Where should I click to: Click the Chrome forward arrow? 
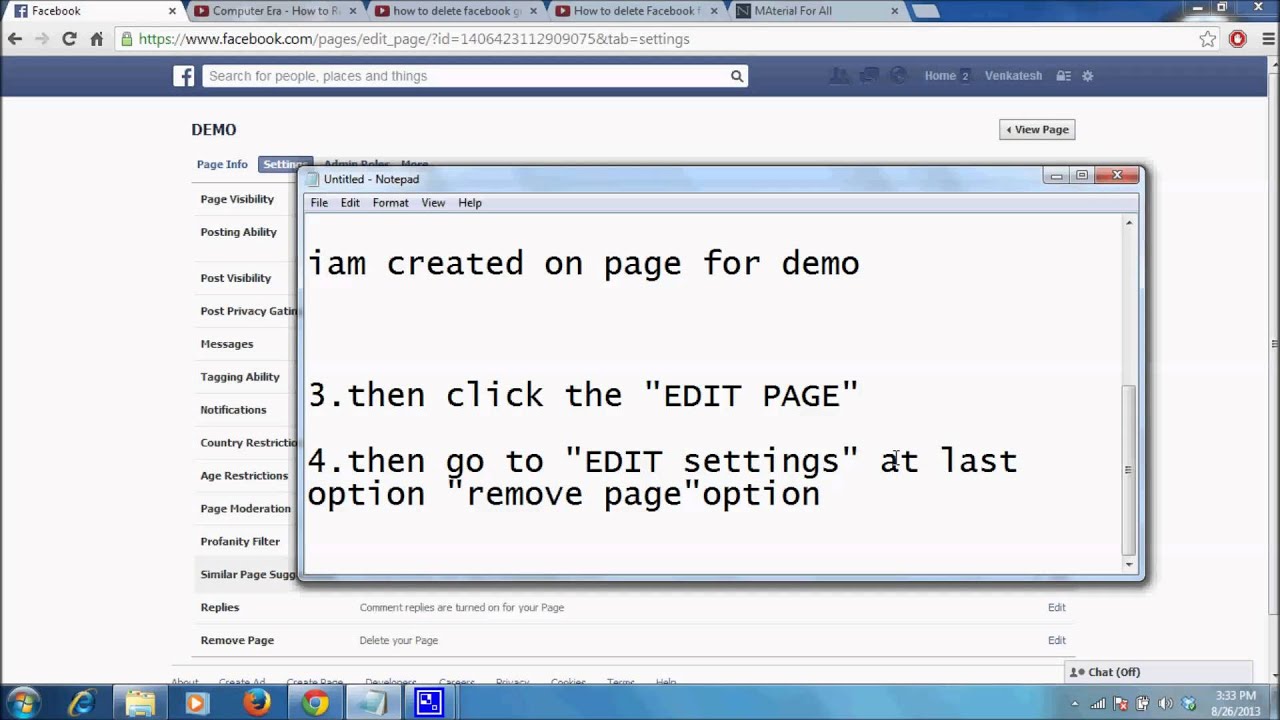pyautogui.click(x=41, y=39)
